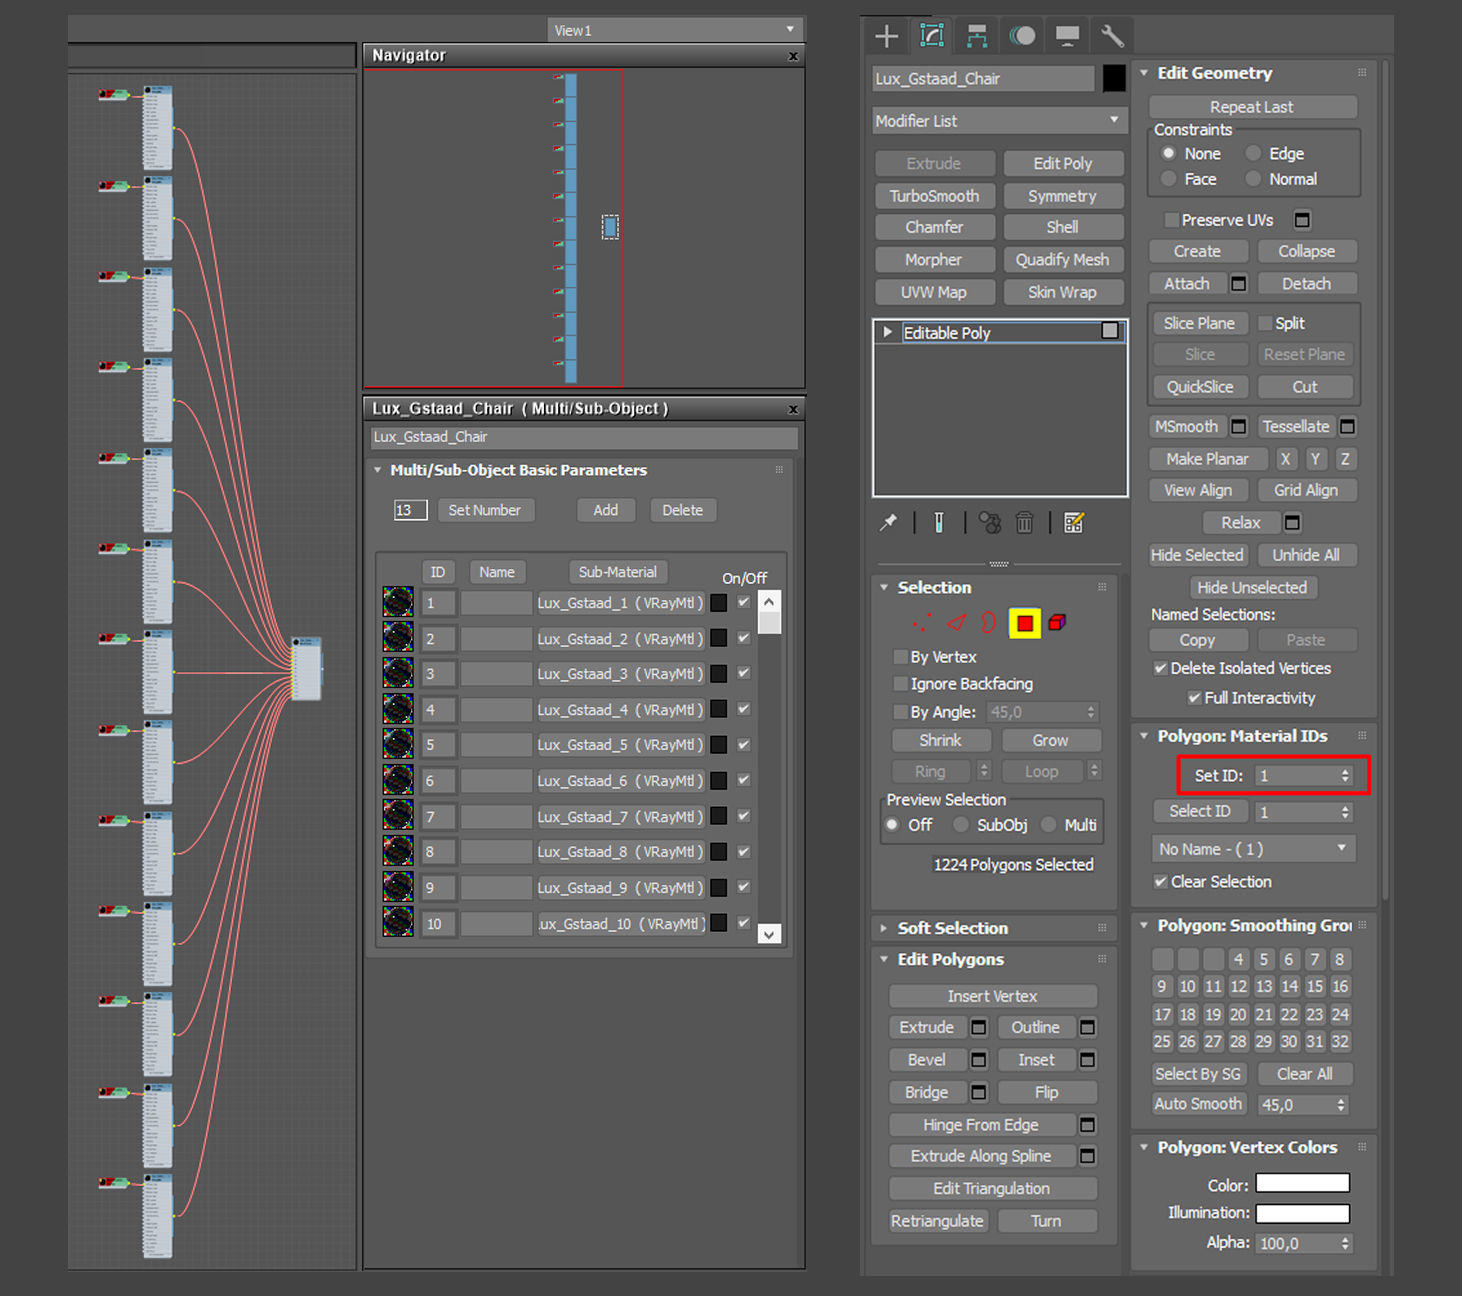Toggle Delete Isolated Vertices checkbox
Screen dimensions: 1462x1296
point(1160,668)
